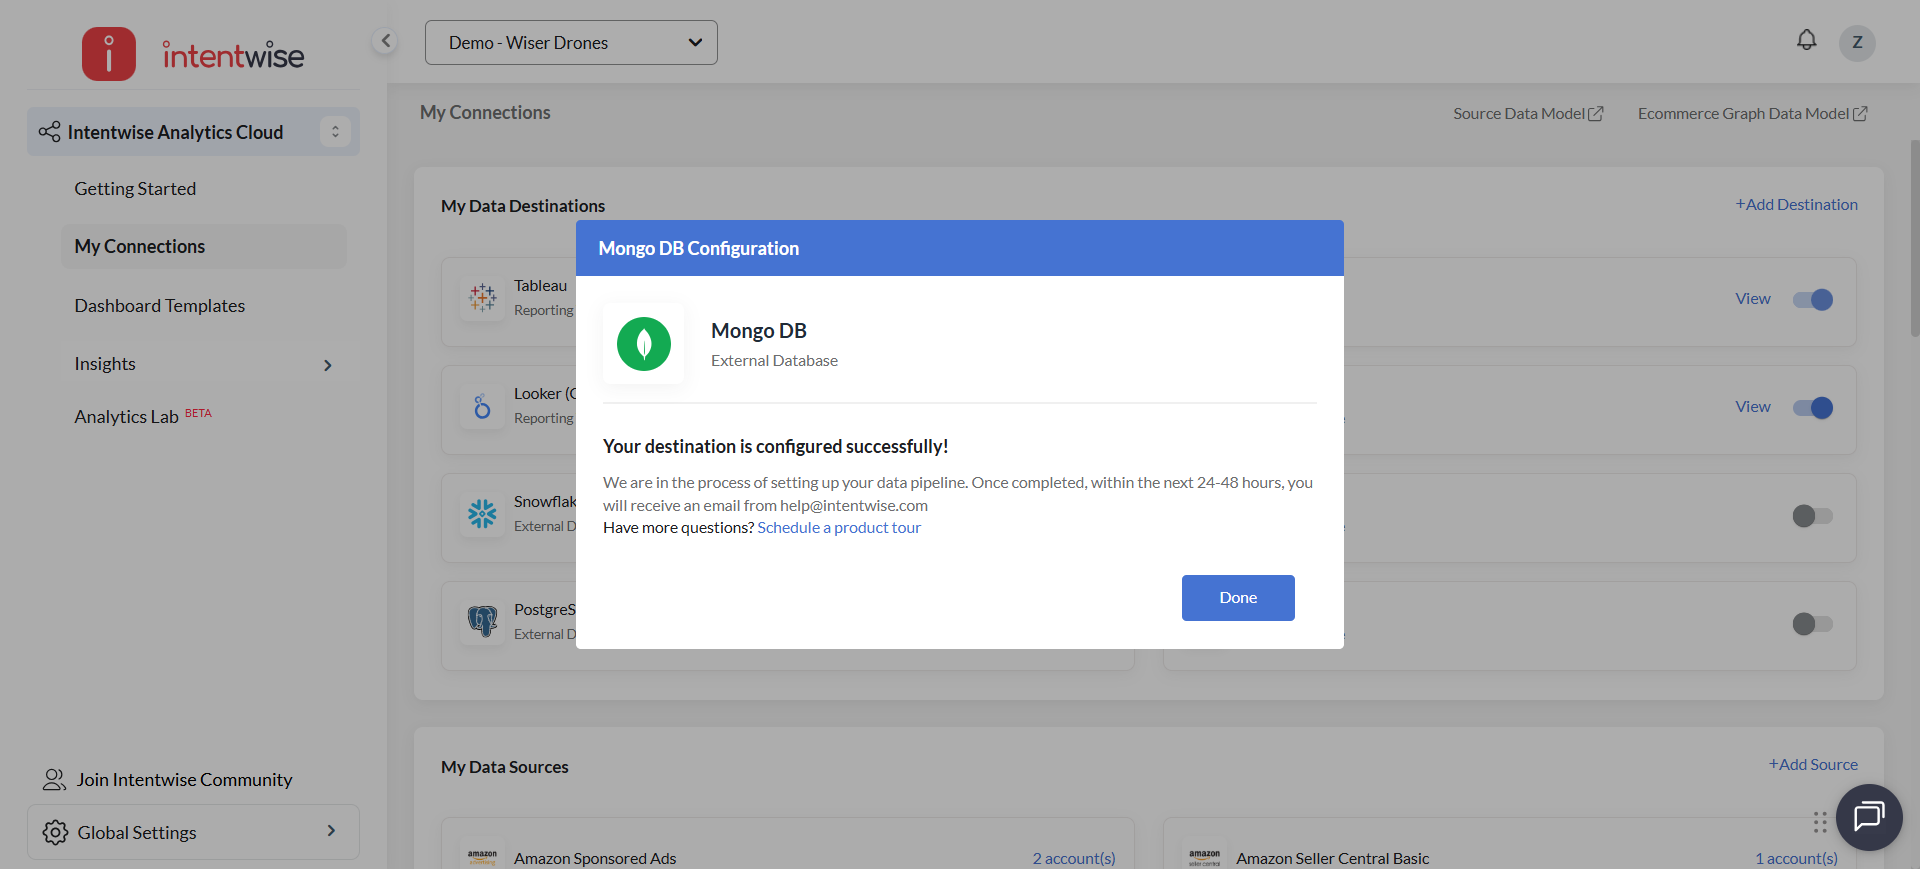
Task: Click the notification bell icon
Action: click(x=1806, y=41)
